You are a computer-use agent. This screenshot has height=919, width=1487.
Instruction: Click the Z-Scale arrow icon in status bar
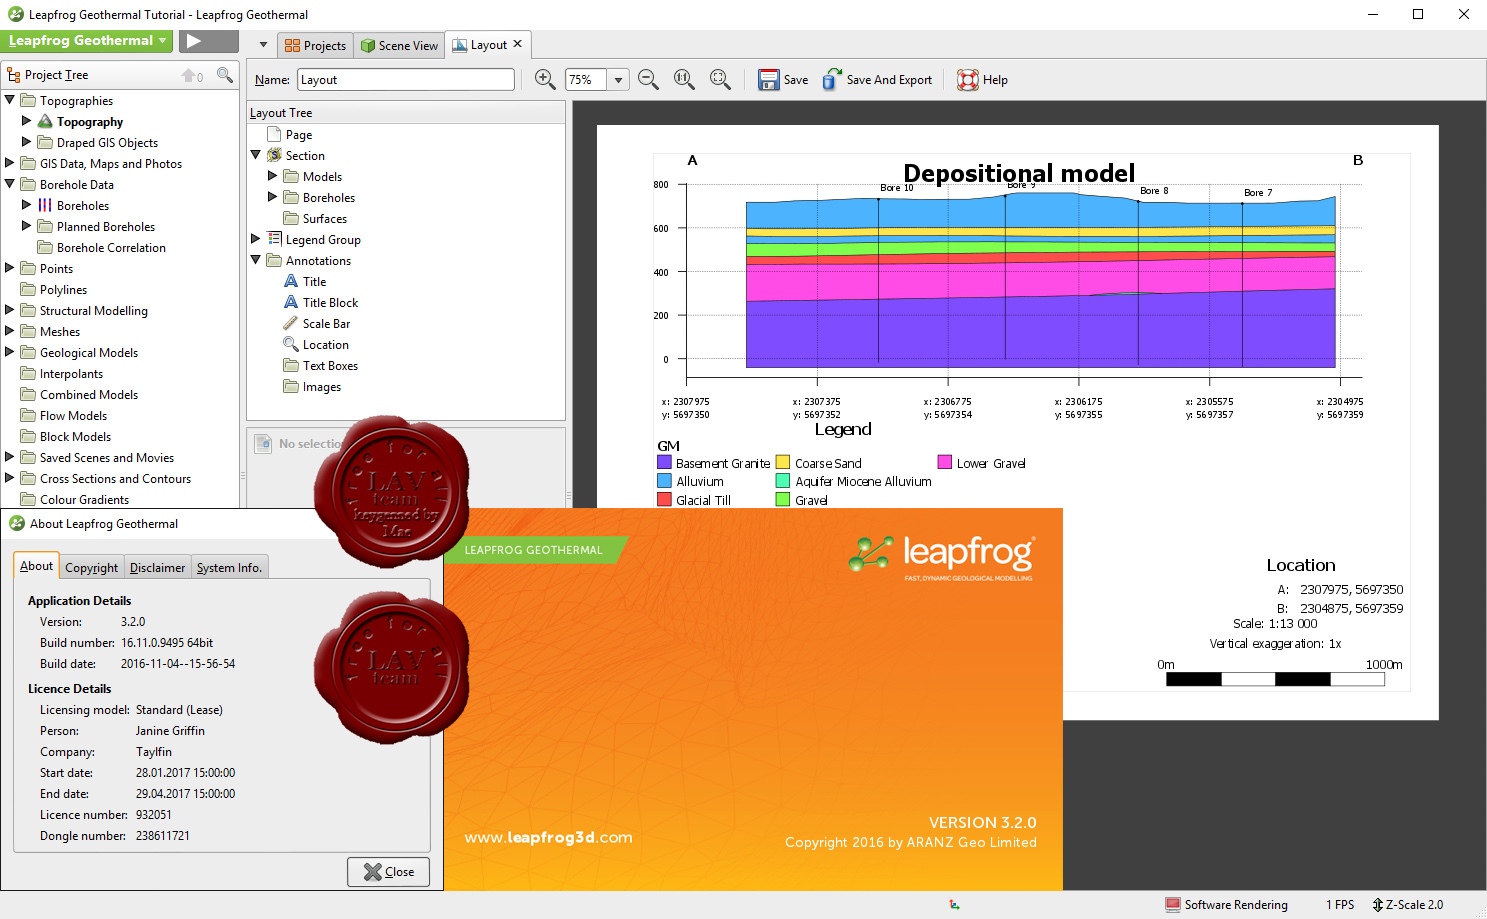[x=1378, y=904]
